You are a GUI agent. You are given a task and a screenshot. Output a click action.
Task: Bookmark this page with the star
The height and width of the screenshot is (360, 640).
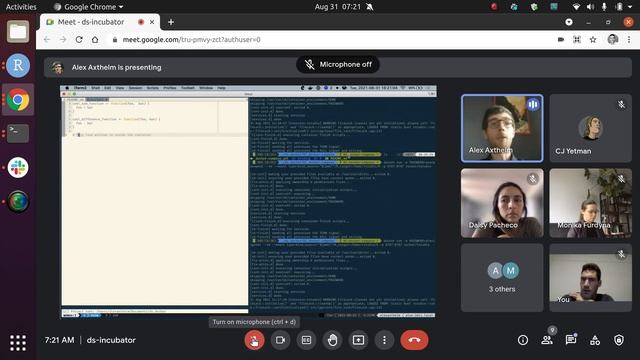click(x=593, y=40)
